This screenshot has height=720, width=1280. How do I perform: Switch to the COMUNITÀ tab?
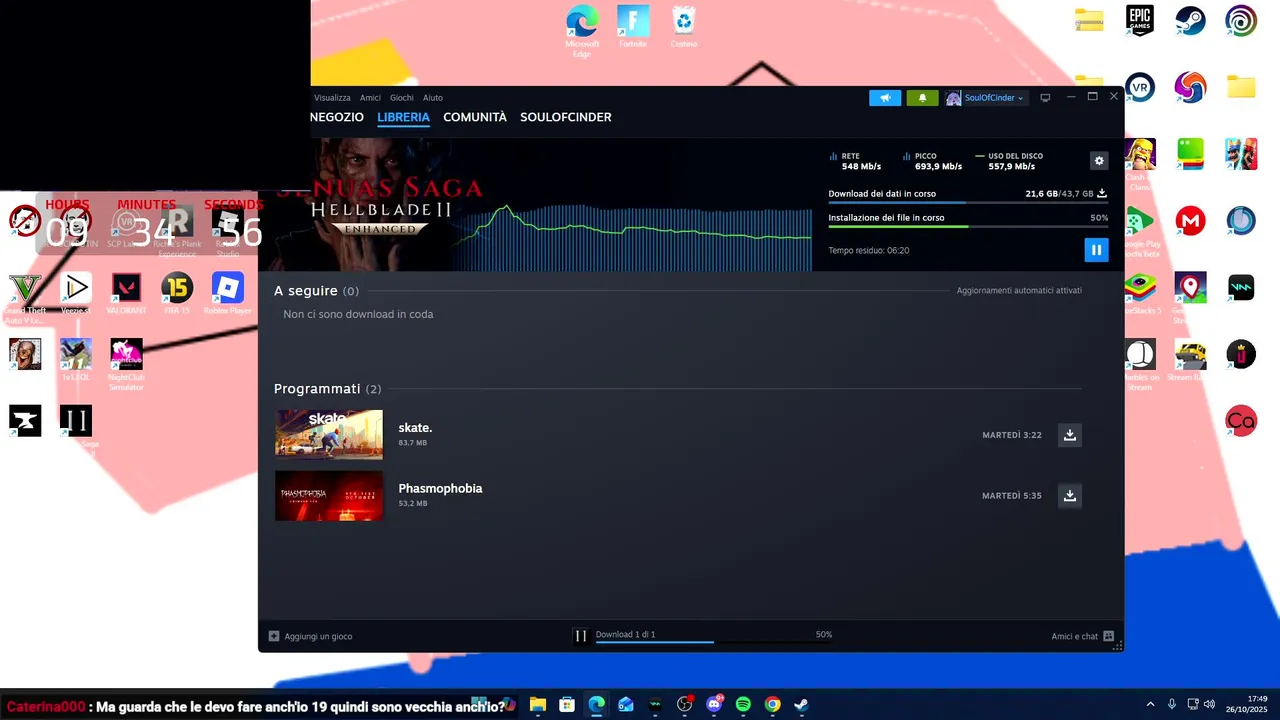coord(475,117)
